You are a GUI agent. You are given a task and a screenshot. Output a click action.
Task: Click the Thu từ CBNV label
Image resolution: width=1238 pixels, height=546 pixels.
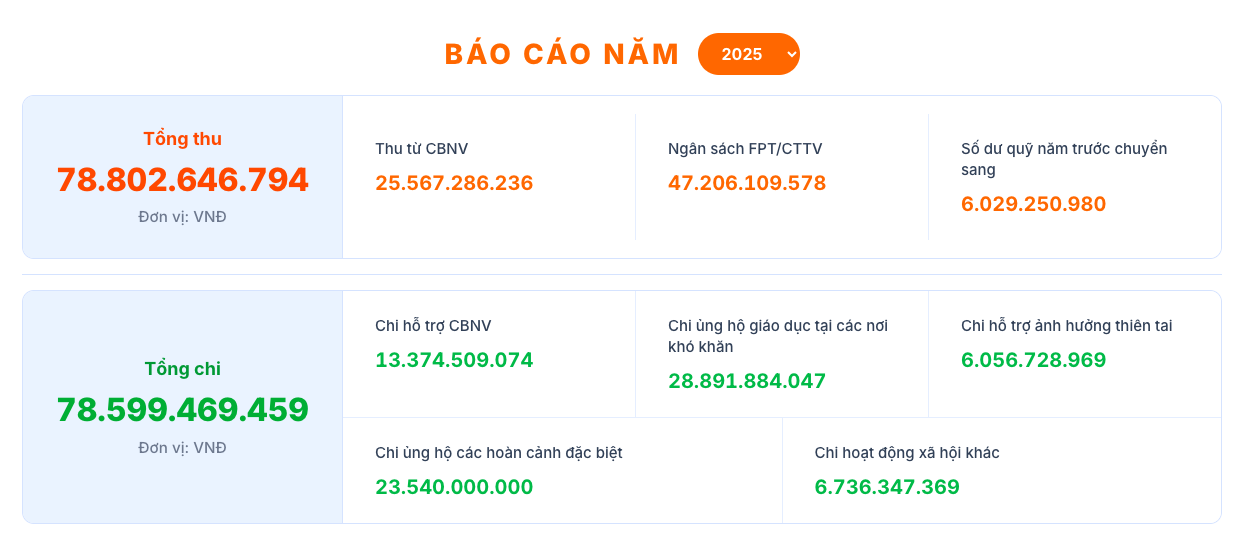[x=421, y=149]
